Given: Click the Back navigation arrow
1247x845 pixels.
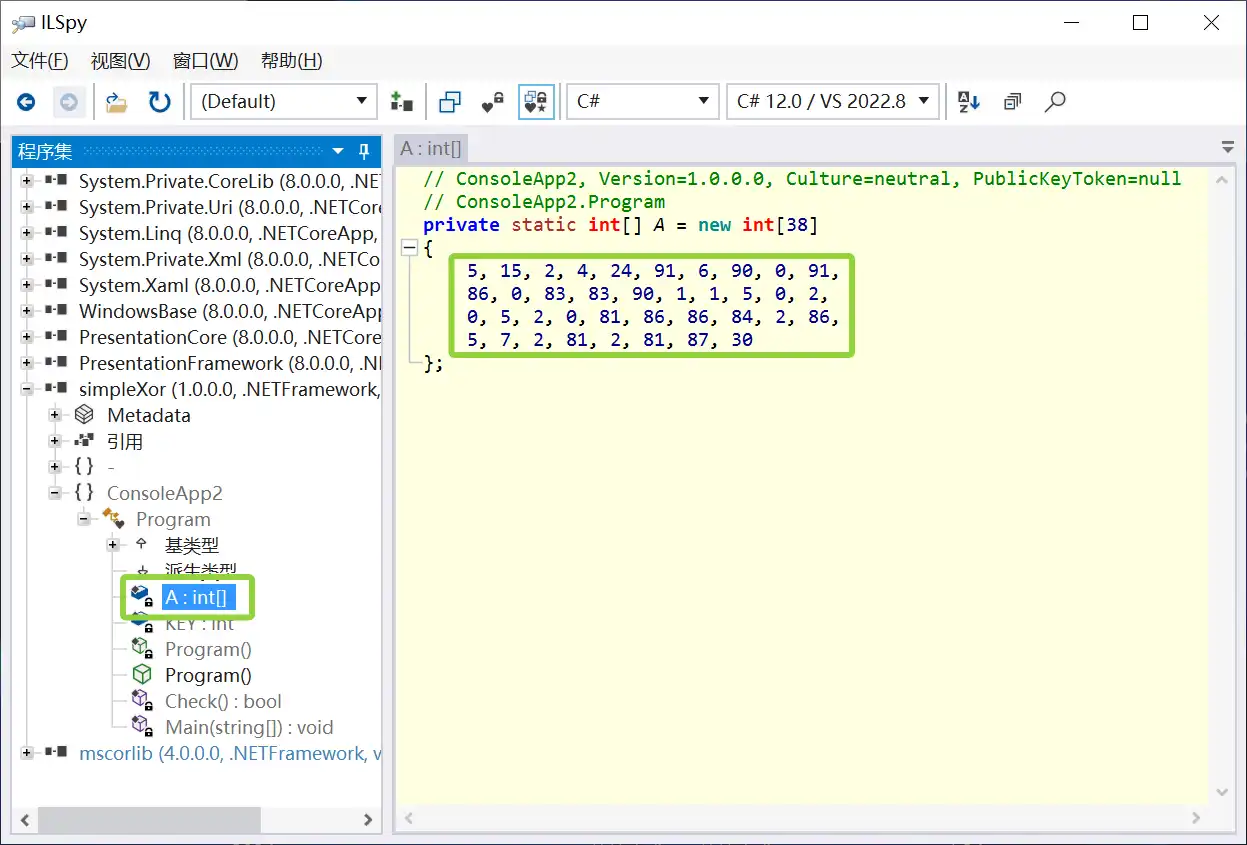Looking at the screenshot, I should 26,101.
